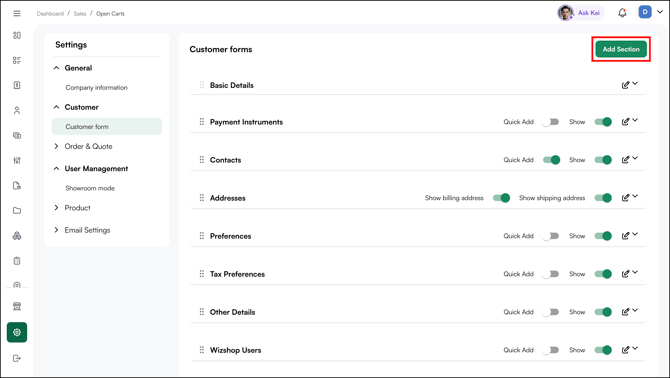
Task: Open the folder sidebar icon
Action: pyautogui.click(x=17, y=211)
